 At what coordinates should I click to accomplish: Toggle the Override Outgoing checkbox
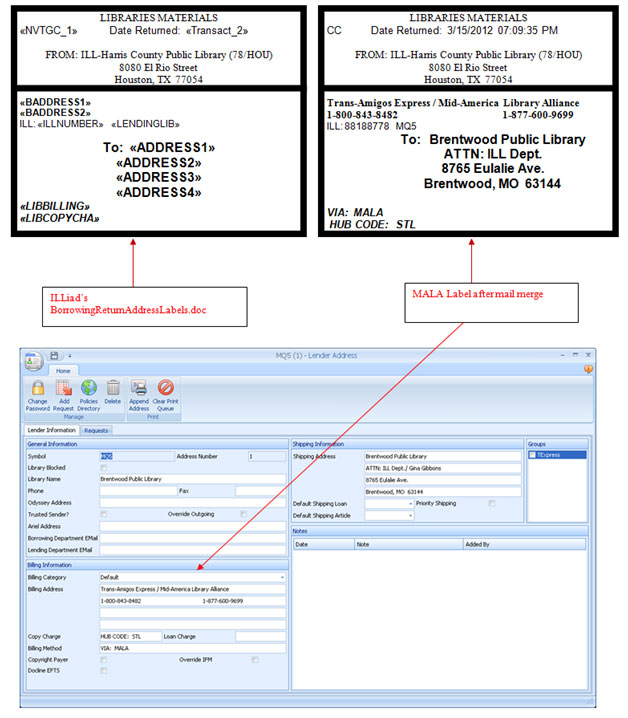point(244,514)
